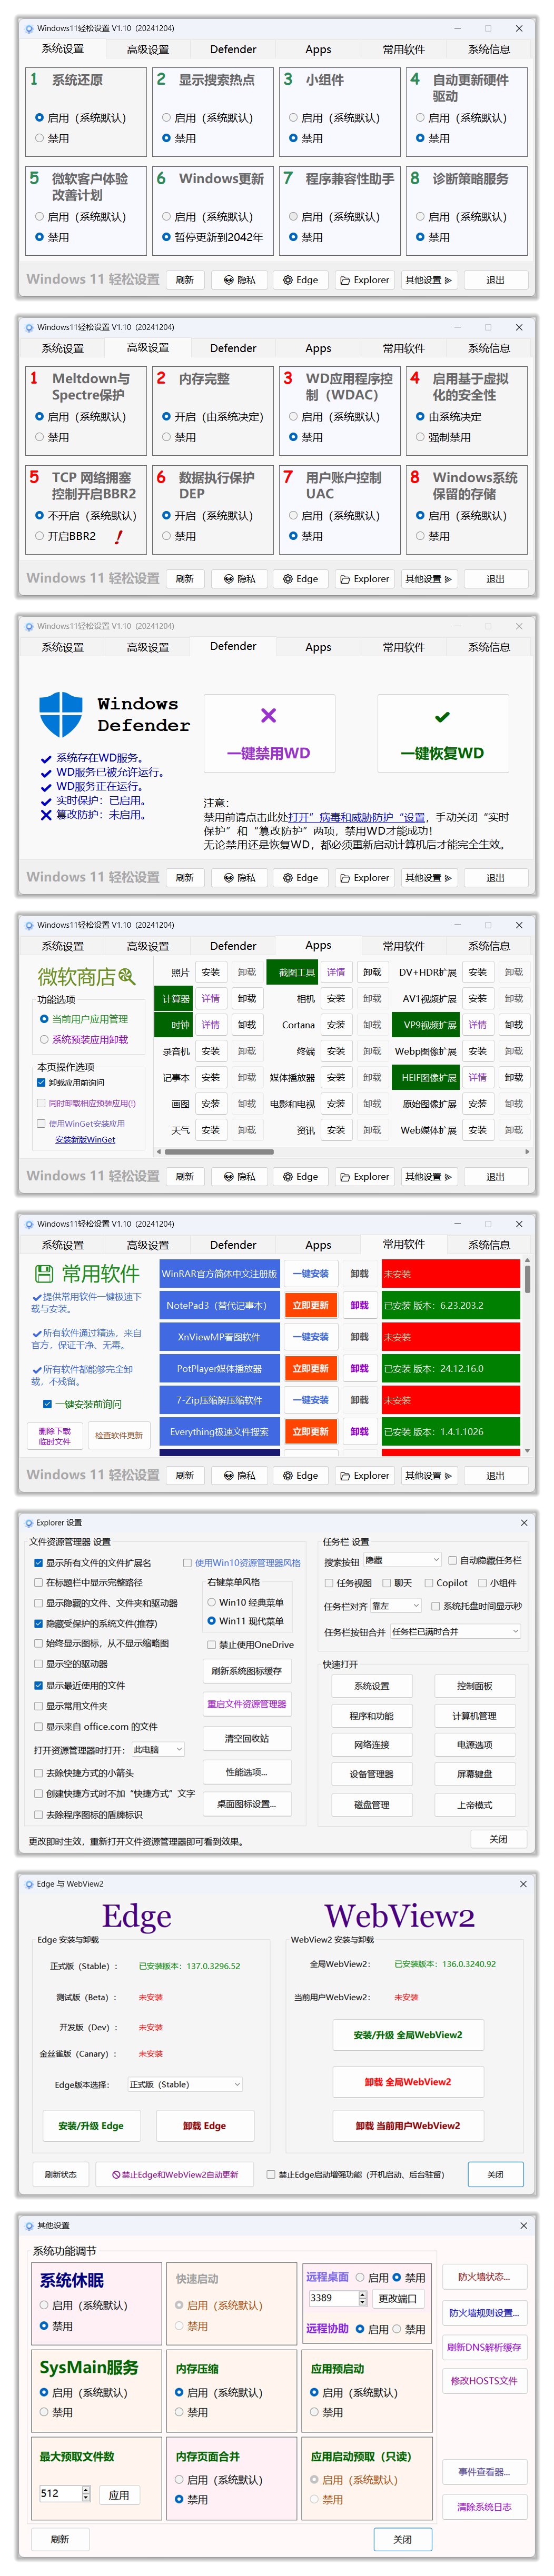Toggle 卸载应用前询问 checkbox
Viewport: 554px width, 2576px height.
70,1083
